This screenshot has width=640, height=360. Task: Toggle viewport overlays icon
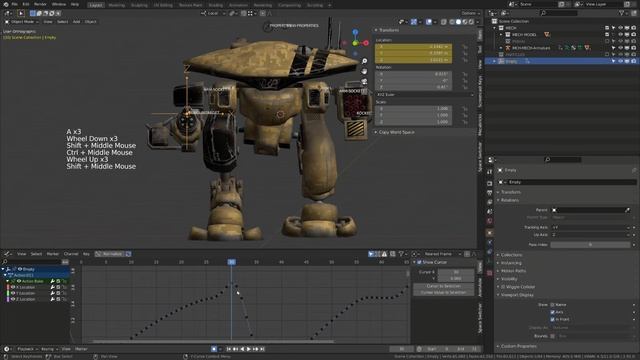(429, 22)
